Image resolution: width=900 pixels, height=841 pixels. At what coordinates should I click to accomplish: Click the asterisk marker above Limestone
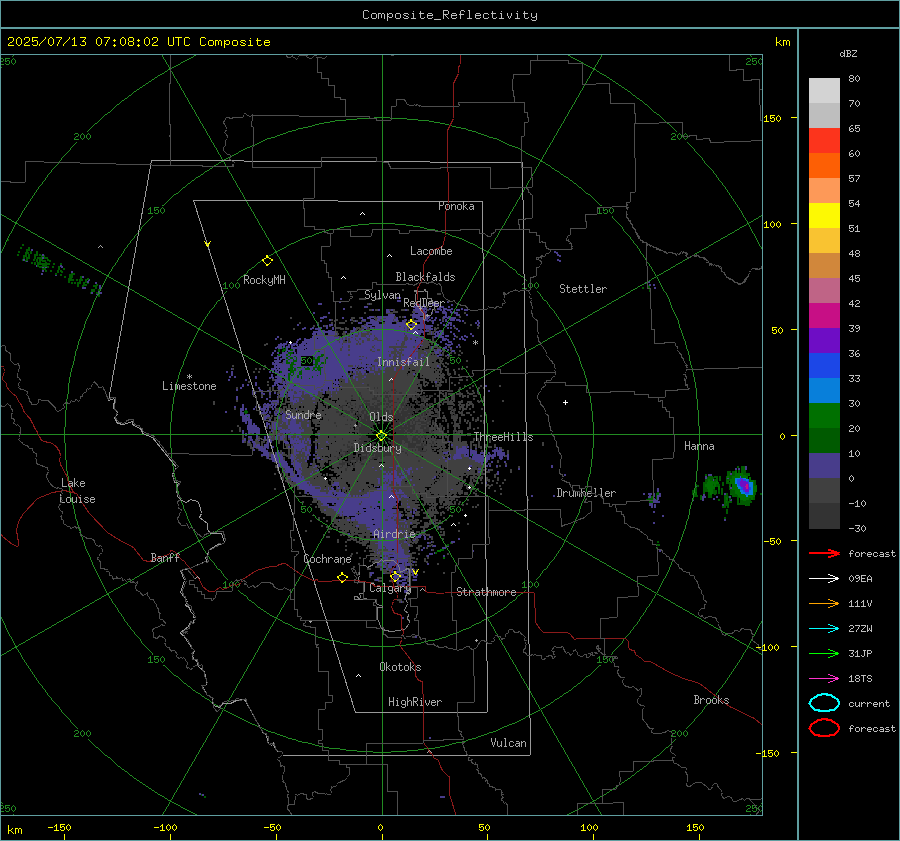189,377
